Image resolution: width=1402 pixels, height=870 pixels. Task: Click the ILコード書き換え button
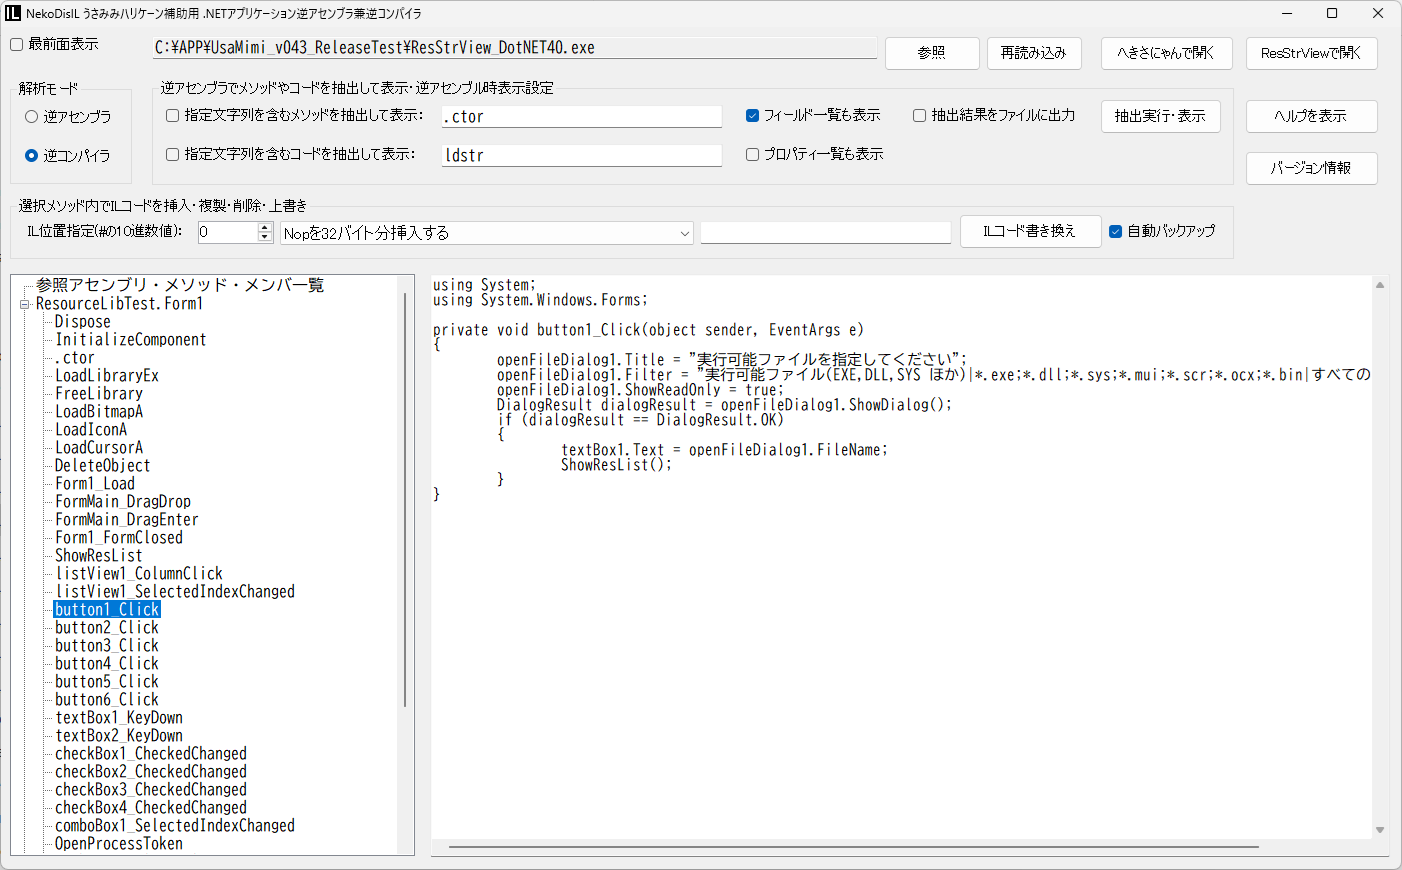pyautogui.click(x=1030, y=231)
